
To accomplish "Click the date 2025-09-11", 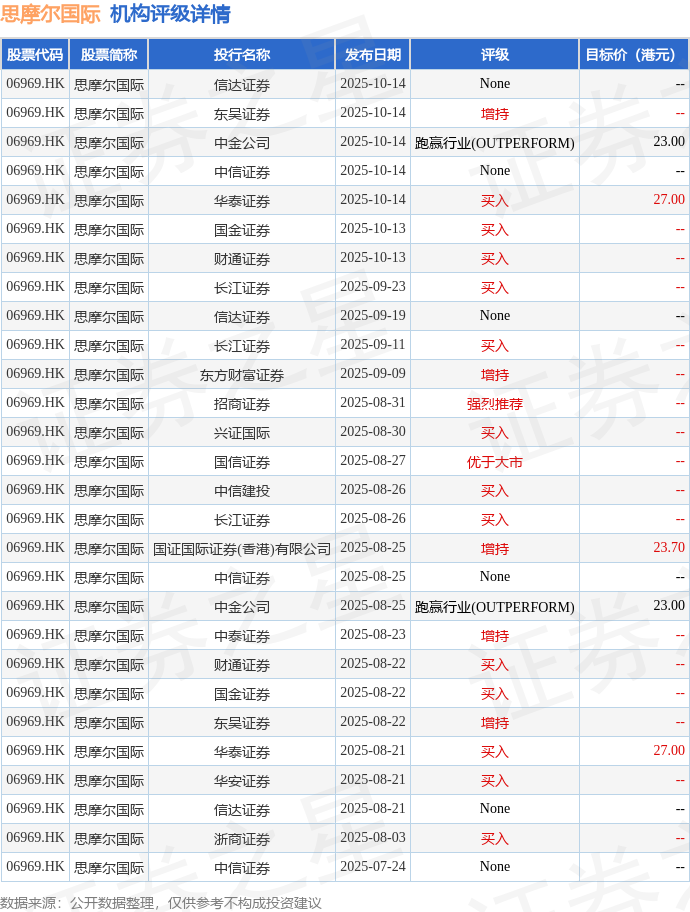I will coord(373,345).
